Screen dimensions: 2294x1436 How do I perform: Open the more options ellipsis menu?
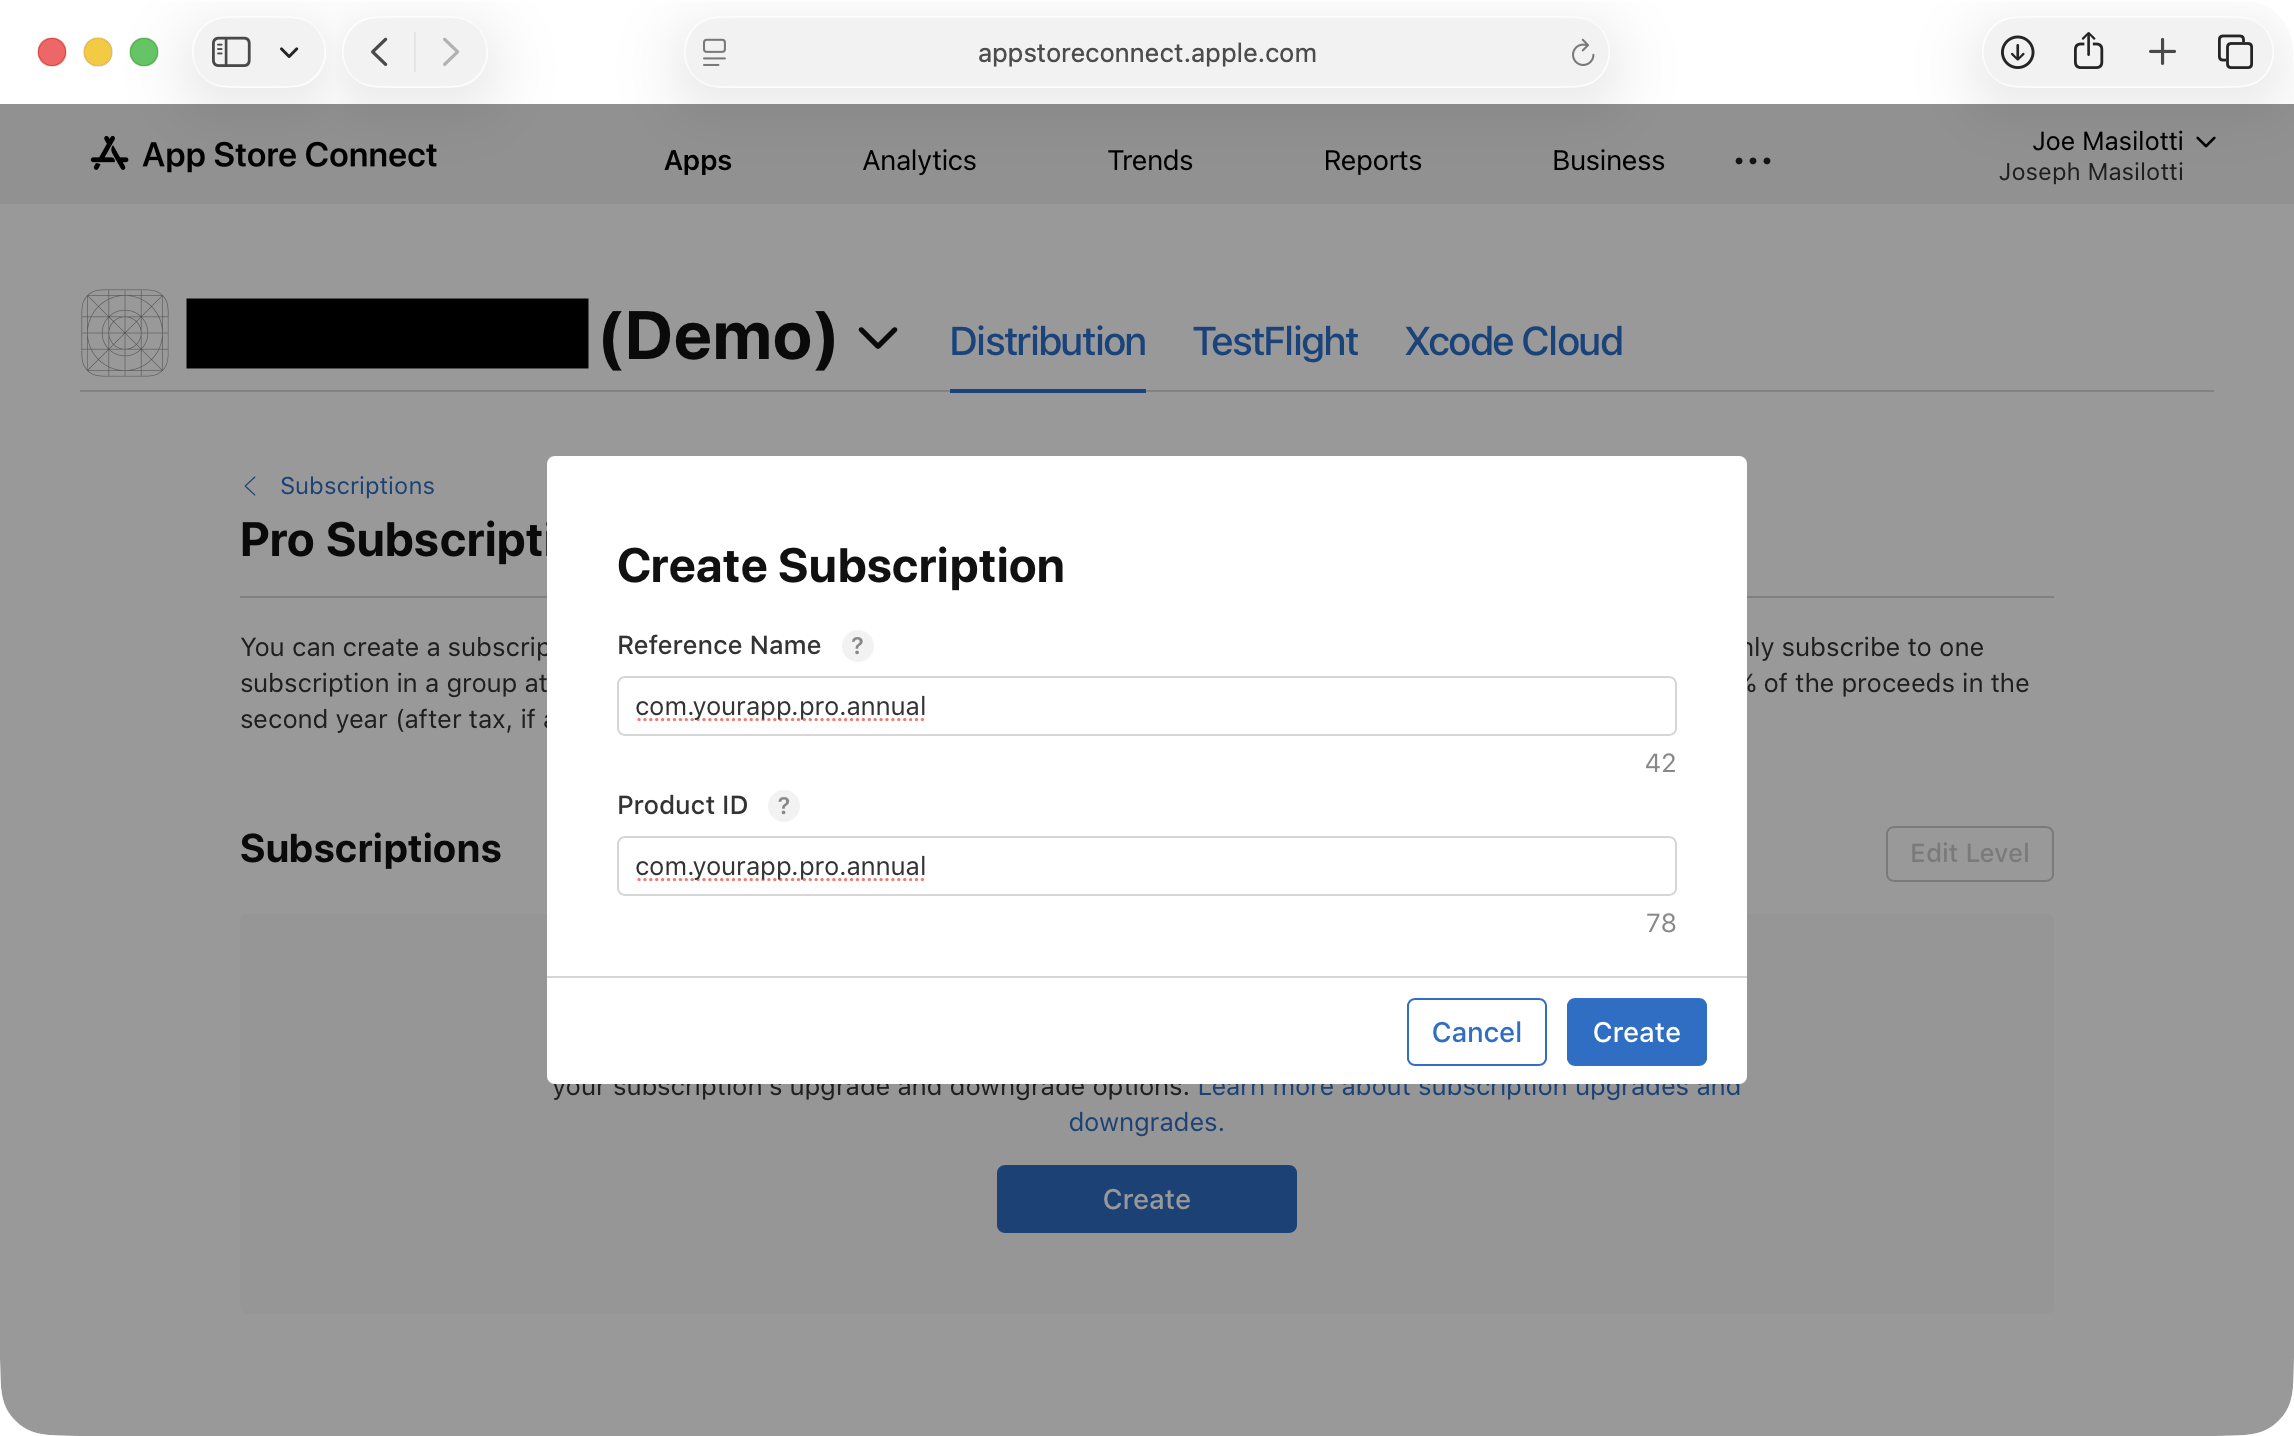[x=1753, y=160]
